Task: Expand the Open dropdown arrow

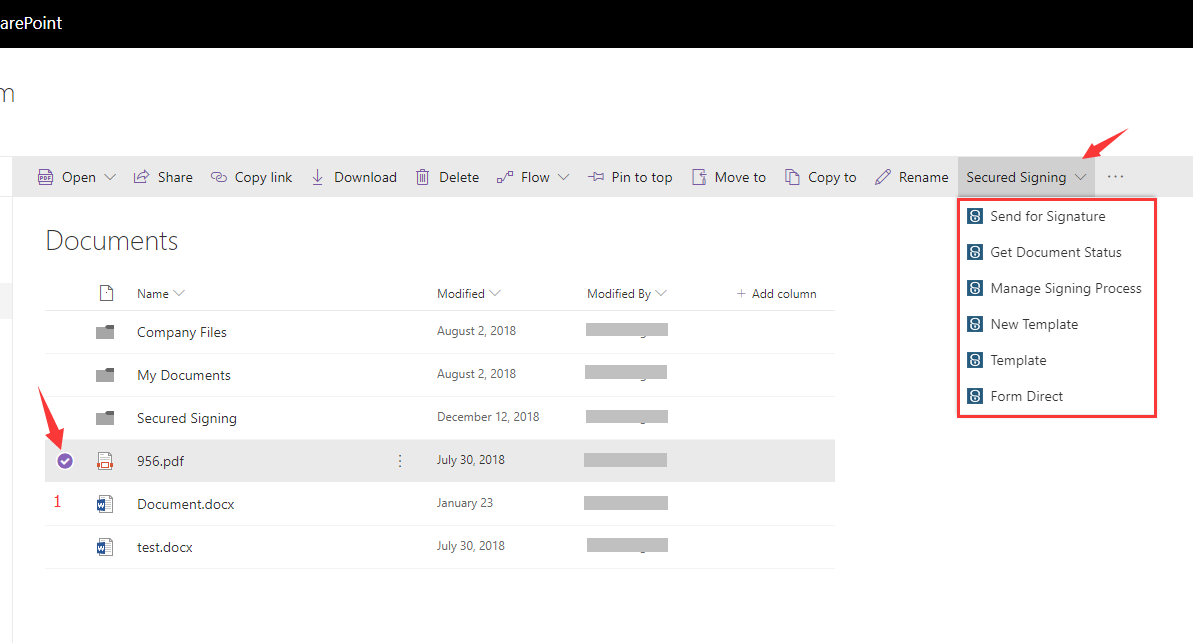Action: [x=110, y=177]
